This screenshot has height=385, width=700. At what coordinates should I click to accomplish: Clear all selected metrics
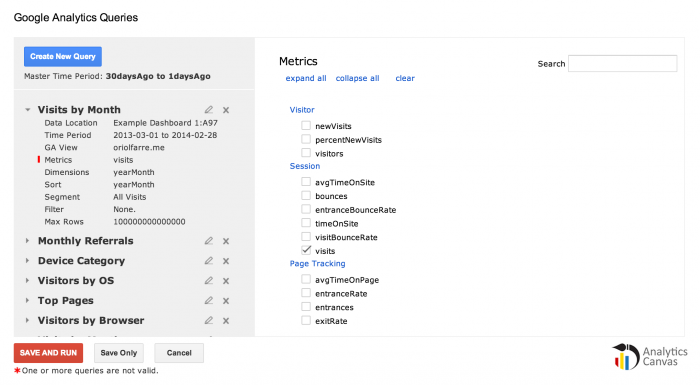(x=405, y=78)
